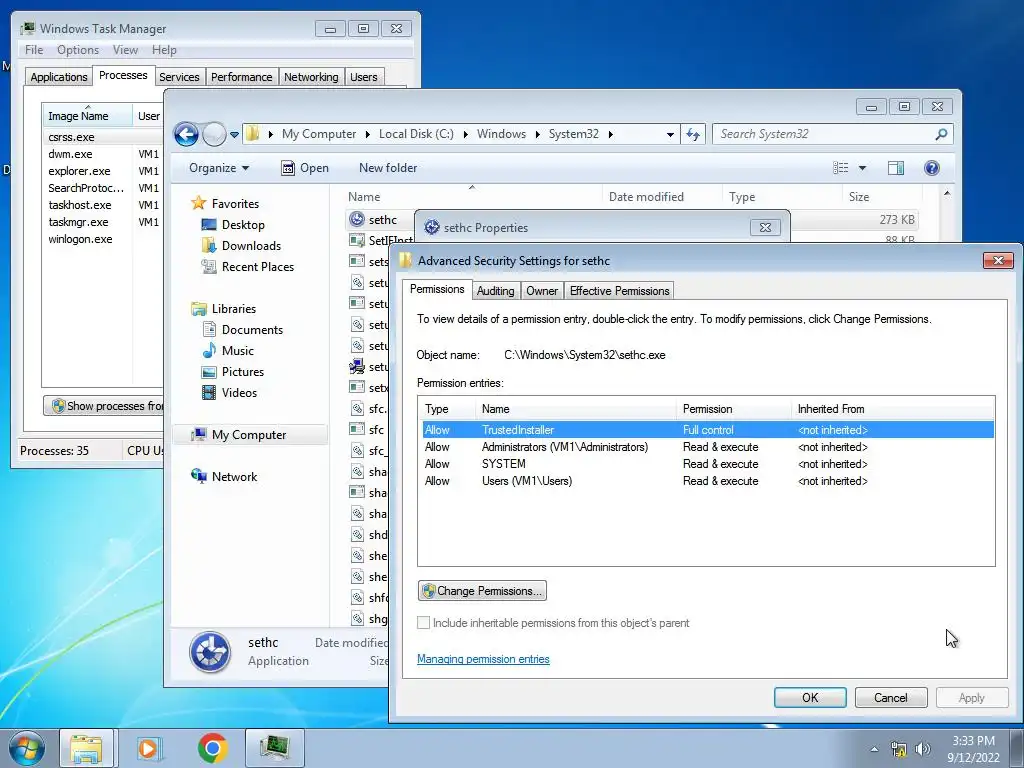
Task: Click New folder in Explorer toolbar
Action: pos(388,168)
